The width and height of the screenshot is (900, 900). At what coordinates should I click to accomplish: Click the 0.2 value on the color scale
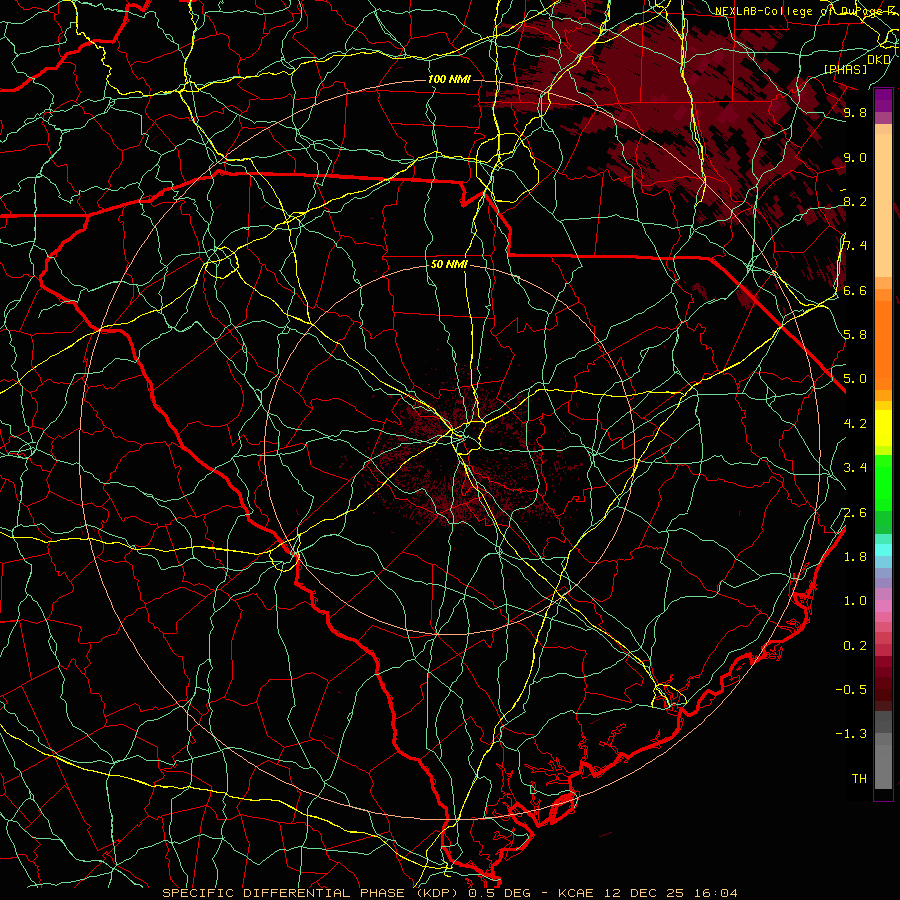(x=855, y=646)
